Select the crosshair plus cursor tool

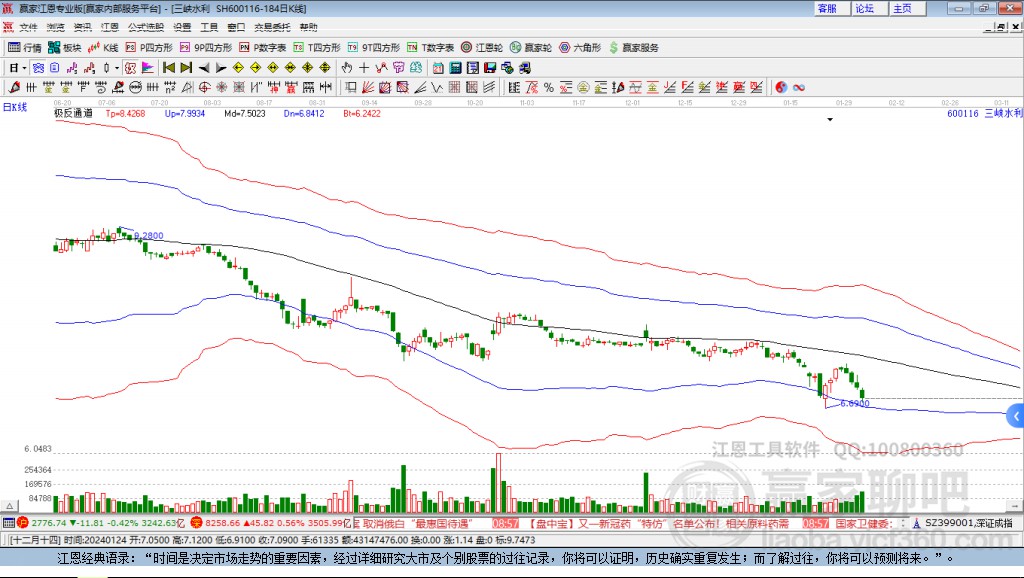364,68
